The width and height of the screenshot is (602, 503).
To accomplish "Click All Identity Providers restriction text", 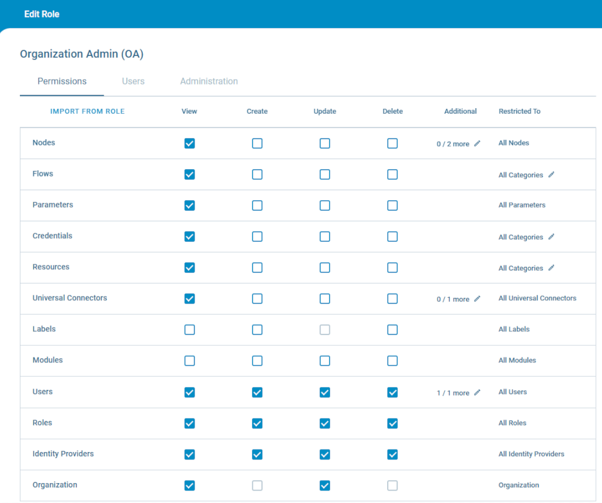I will pos(531,455).
